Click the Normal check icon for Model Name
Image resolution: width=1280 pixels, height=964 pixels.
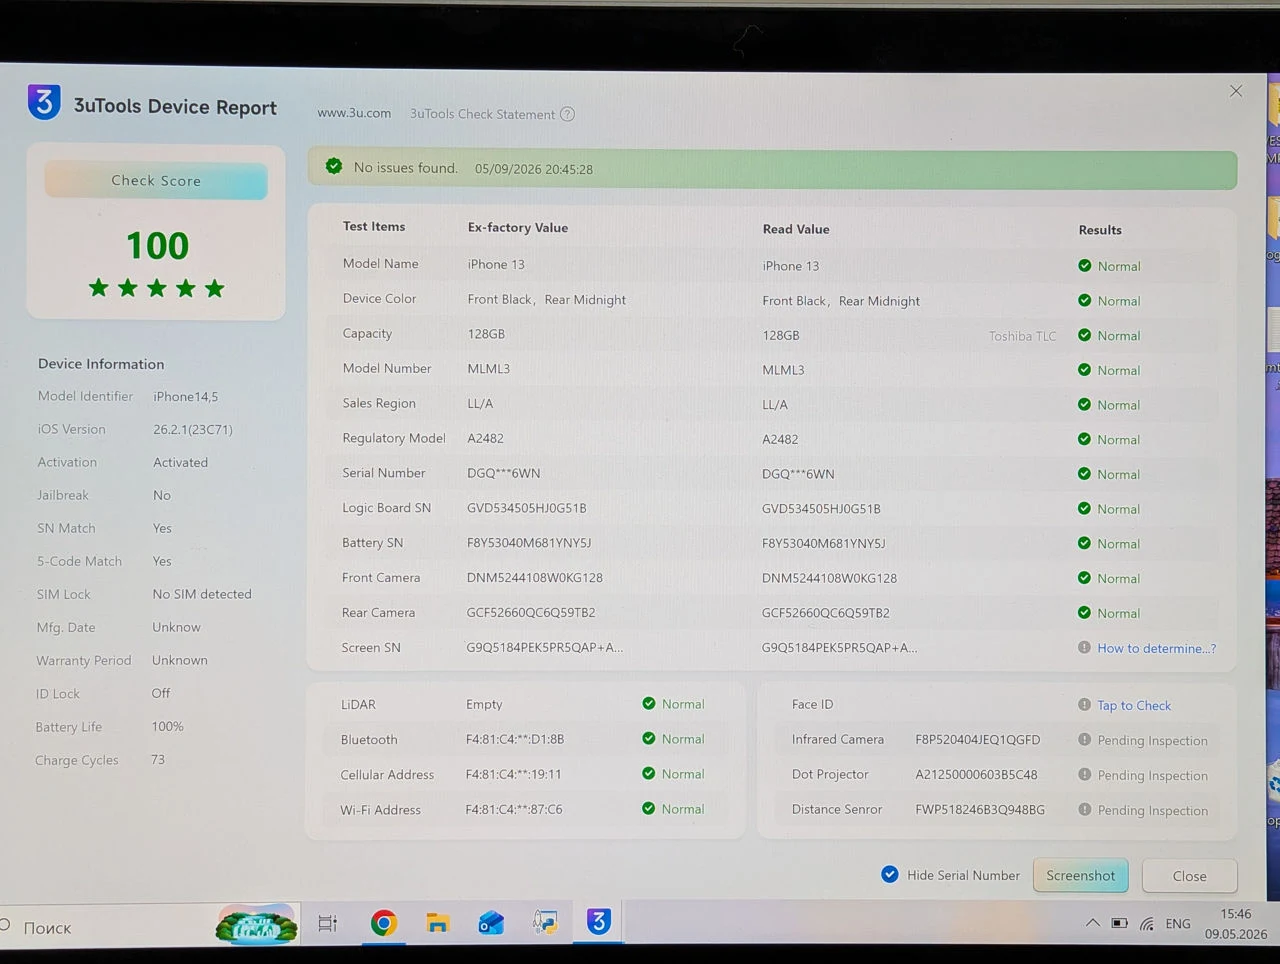point(1085,266)
